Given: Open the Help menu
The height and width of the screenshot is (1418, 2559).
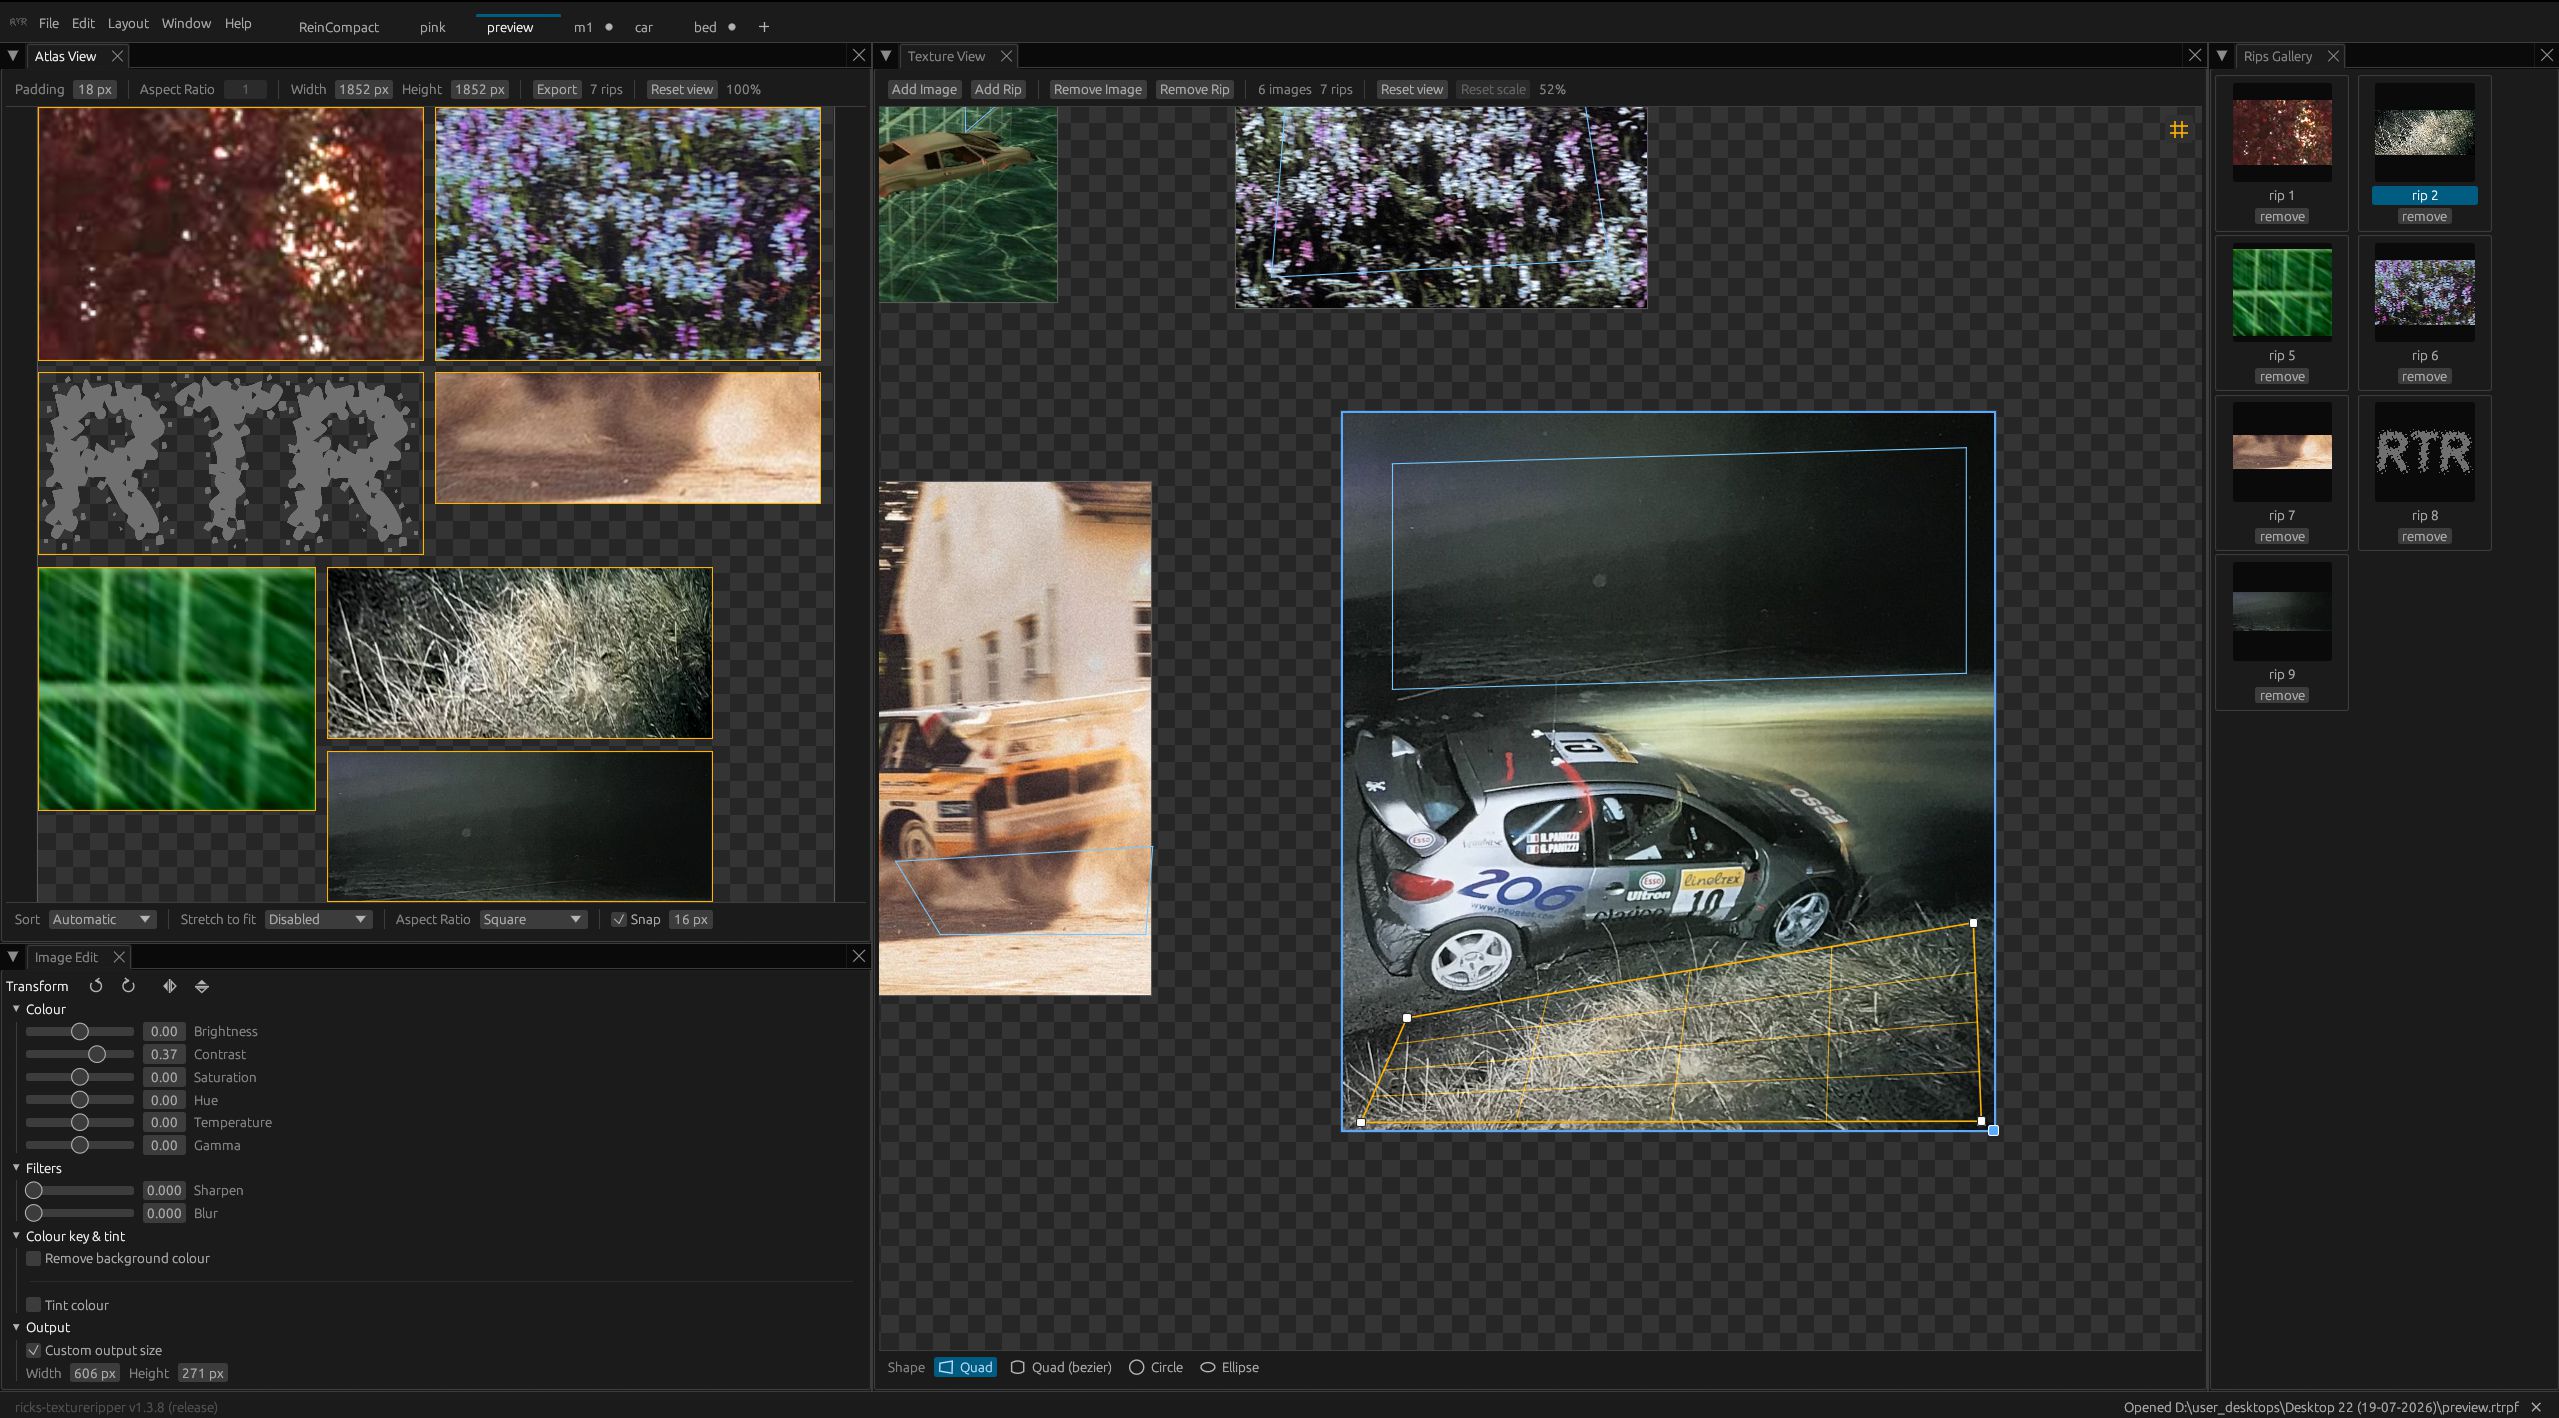Looking at the screenshot, I should coord(238,23).
